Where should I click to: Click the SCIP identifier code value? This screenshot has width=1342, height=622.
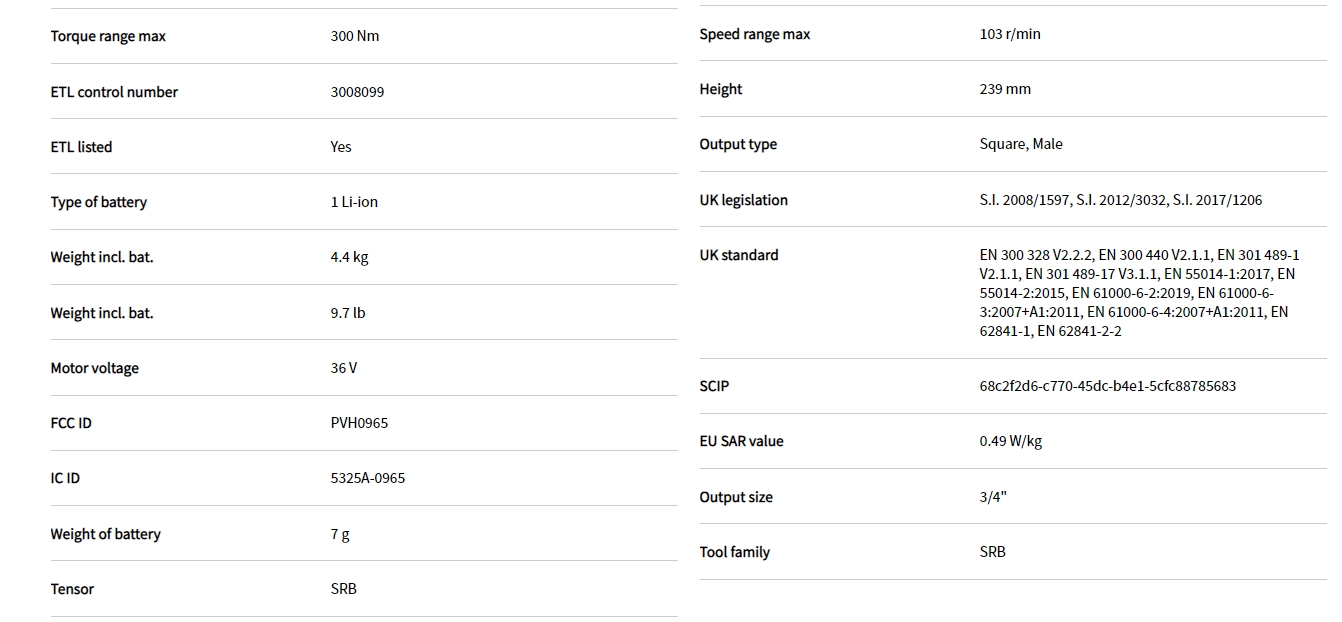(1107, 386)
